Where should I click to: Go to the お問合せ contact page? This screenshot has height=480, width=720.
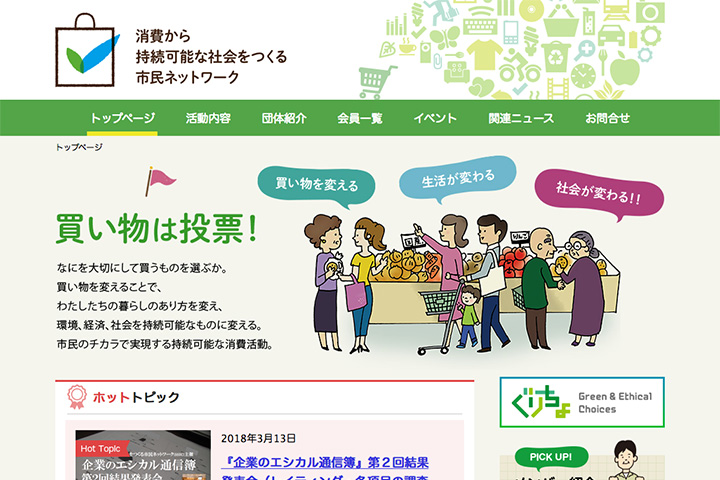607,119
